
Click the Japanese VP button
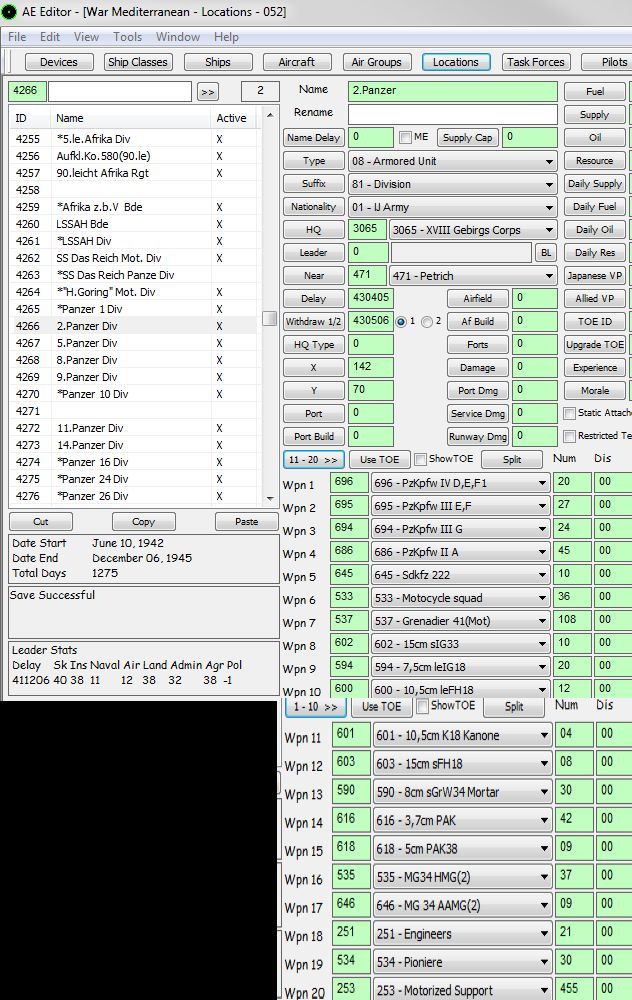[594, 276]
